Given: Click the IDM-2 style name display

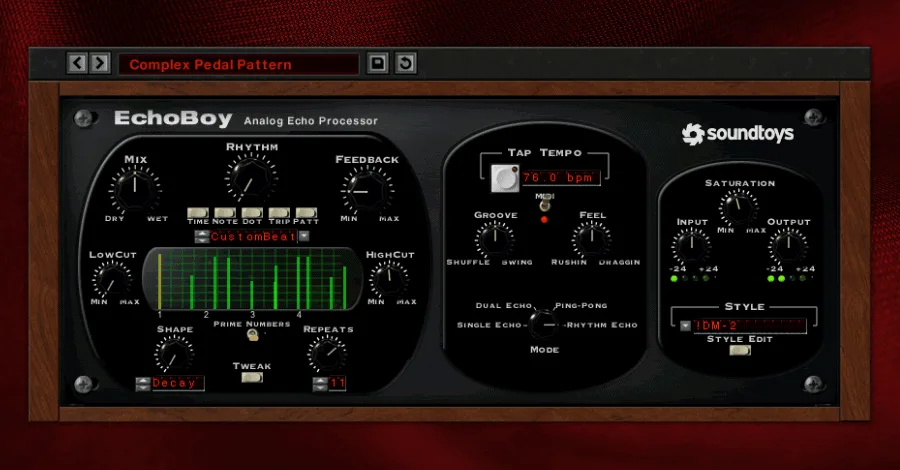Looking at the screenshot, I should (x=749, y=325).
